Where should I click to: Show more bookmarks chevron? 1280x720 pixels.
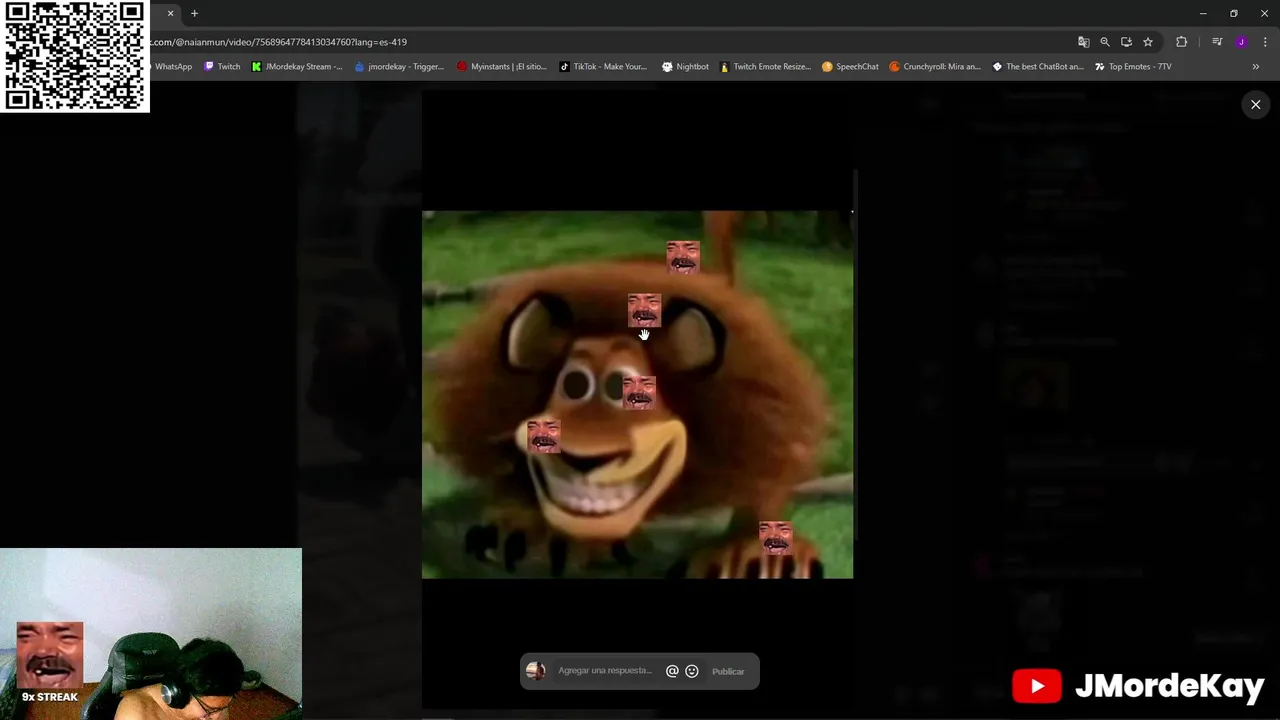[x=1255, y=67]
